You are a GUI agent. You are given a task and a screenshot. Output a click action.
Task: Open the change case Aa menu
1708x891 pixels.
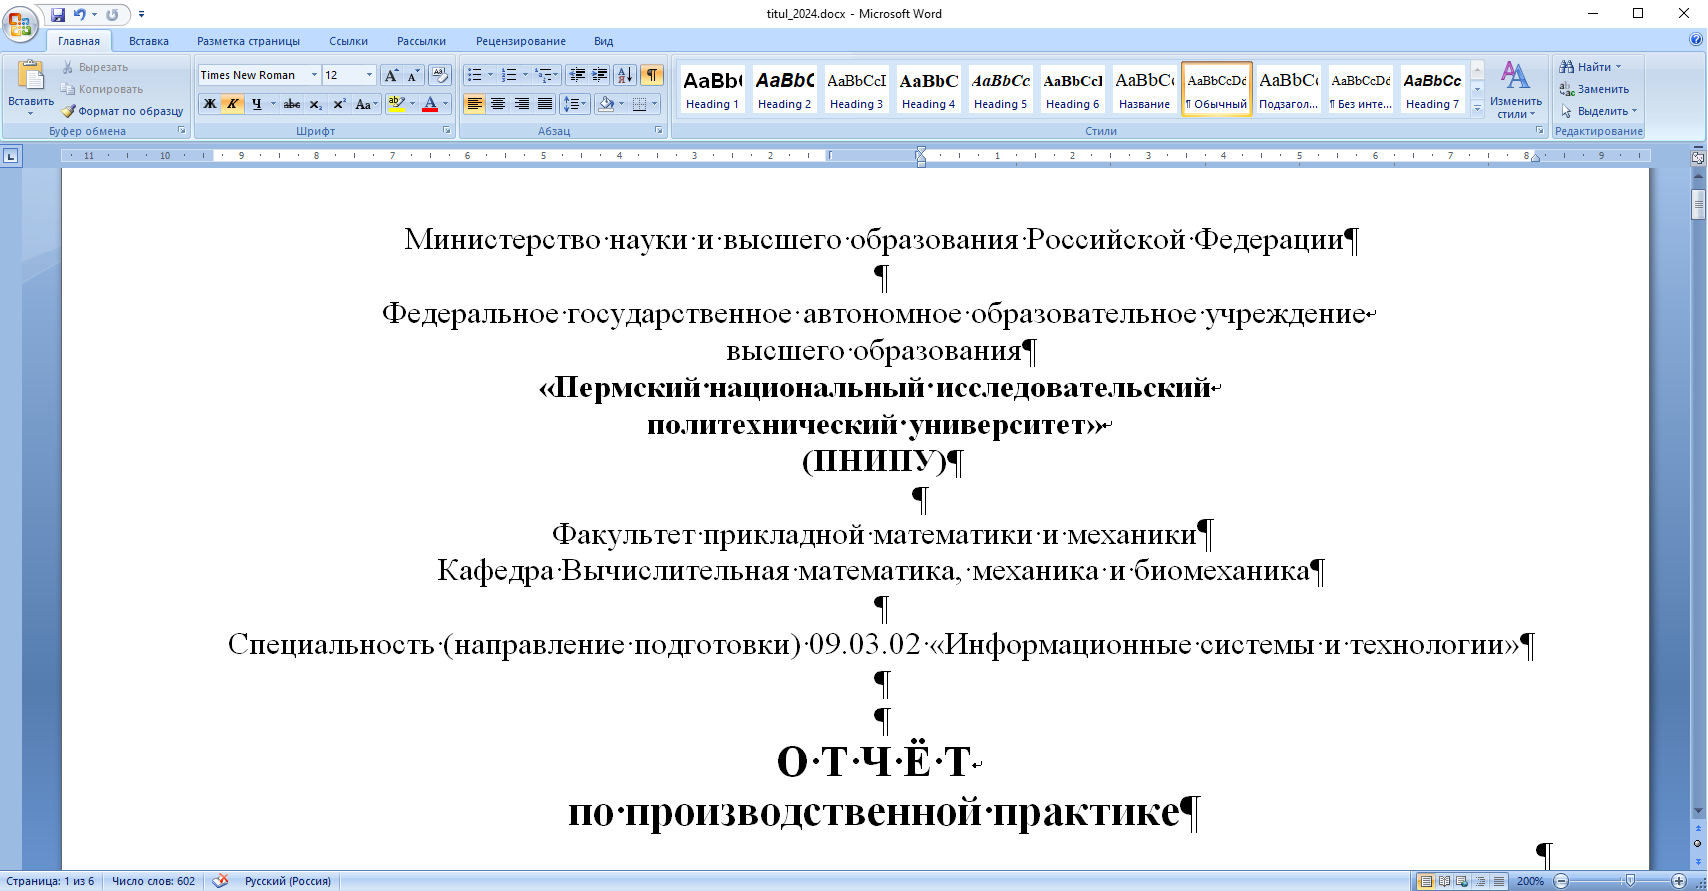[366, 104]
